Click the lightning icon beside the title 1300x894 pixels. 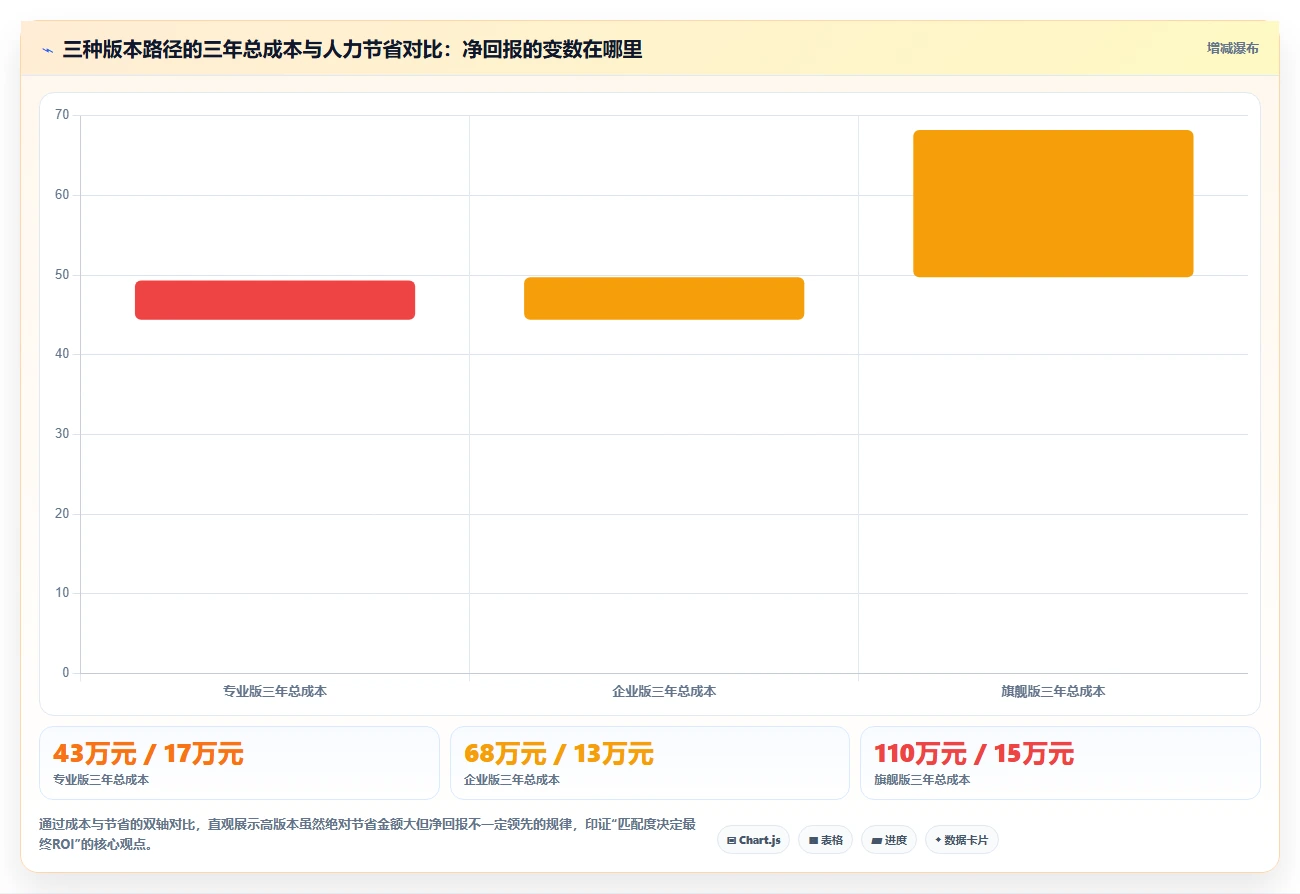coord(47,50)
